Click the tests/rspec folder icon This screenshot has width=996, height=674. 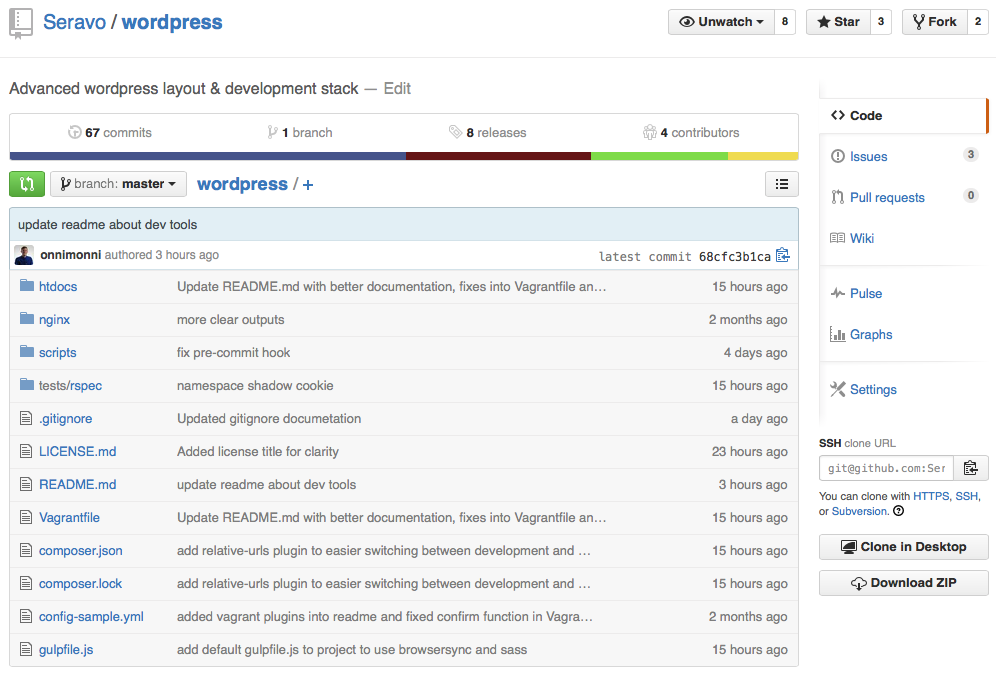[x=27, y=384]
